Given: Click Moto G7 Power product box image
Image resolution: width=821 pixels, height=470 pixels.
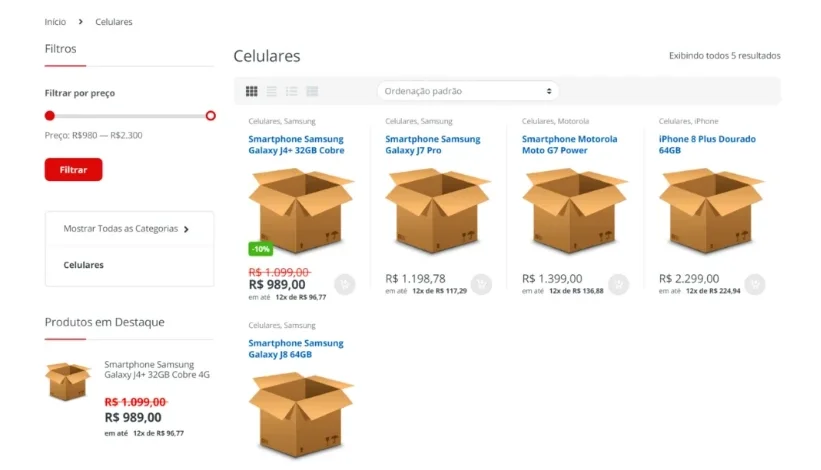Looking at the screenshot, I should pos(574,210).
